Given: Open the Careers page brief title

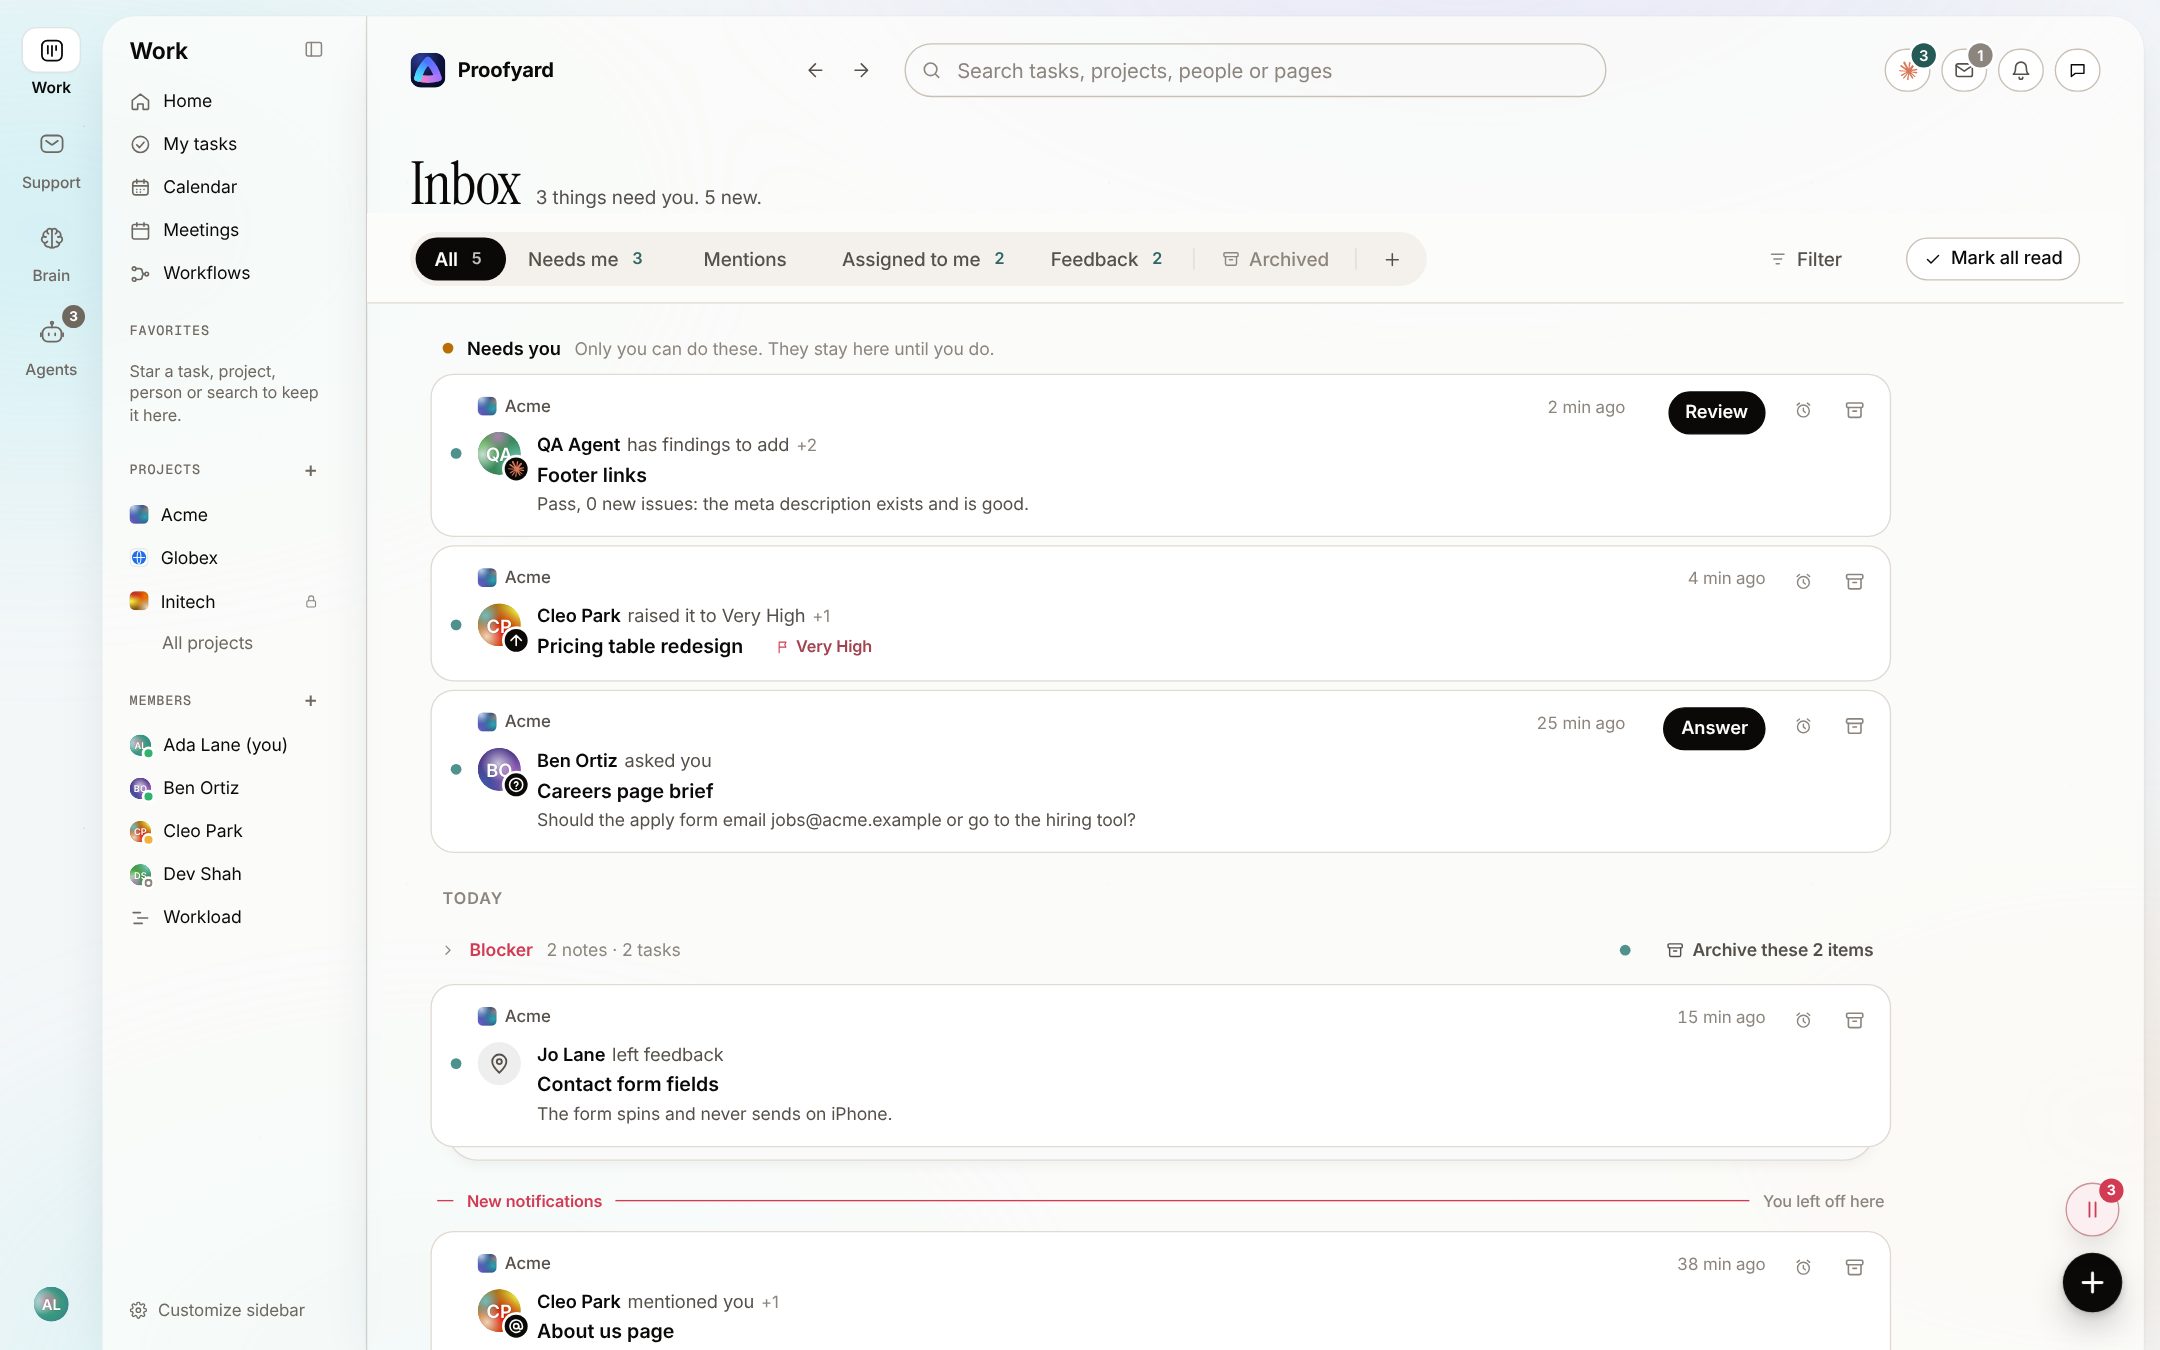Looking at the screenshot, I should [x=625, y=791].
